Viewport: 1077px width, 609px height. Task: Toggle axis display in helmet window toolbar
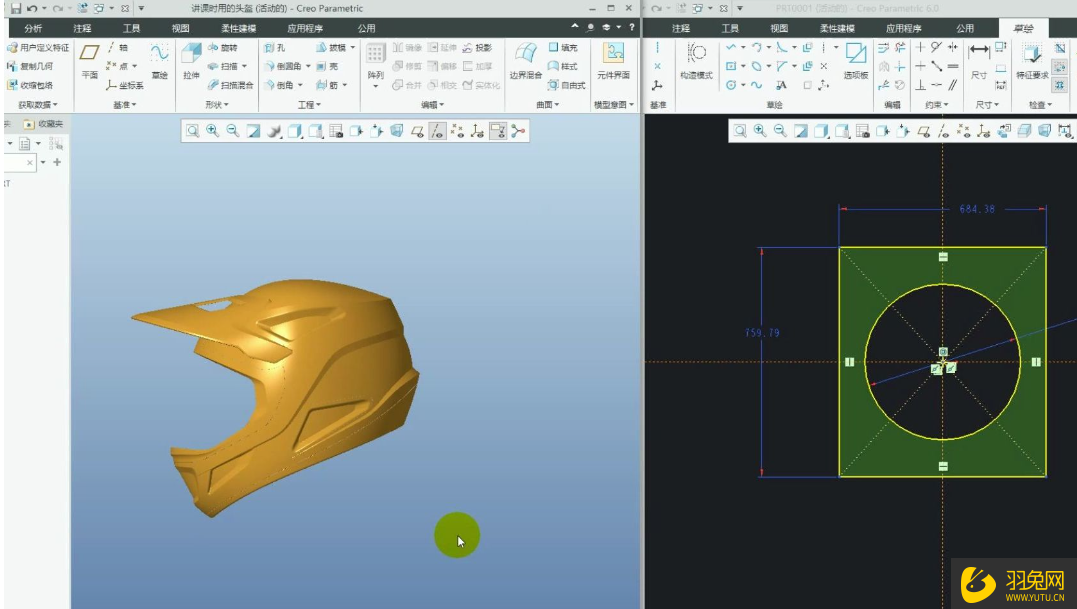click(437, 131)
